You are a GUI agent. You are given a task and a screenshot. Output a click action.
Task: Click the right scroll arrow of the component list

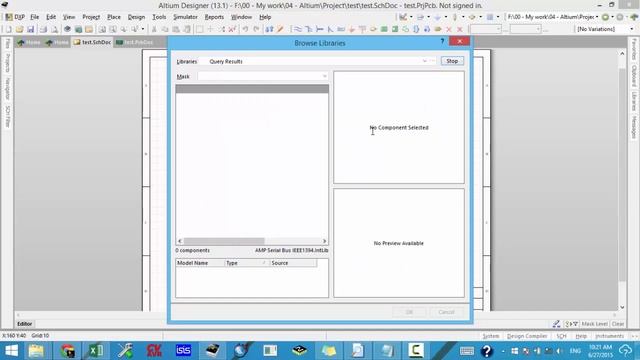point(324,241)
